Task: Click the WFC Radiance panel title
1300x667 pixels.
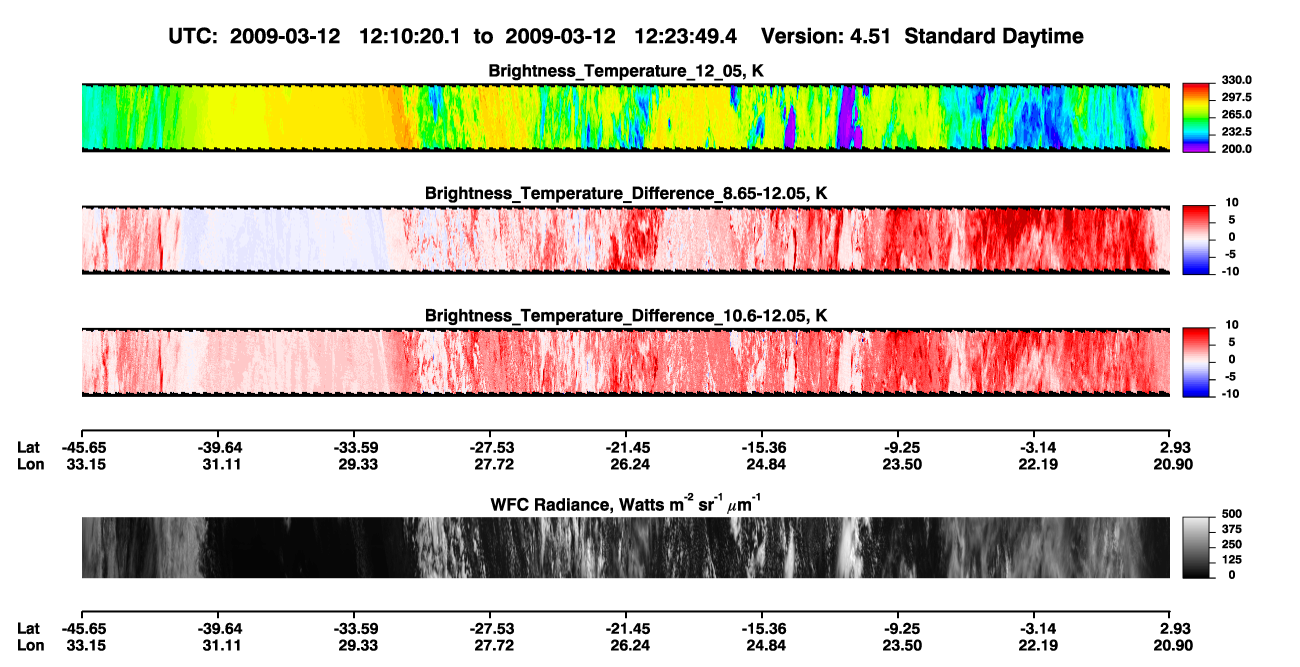Action: click(625, 503)
